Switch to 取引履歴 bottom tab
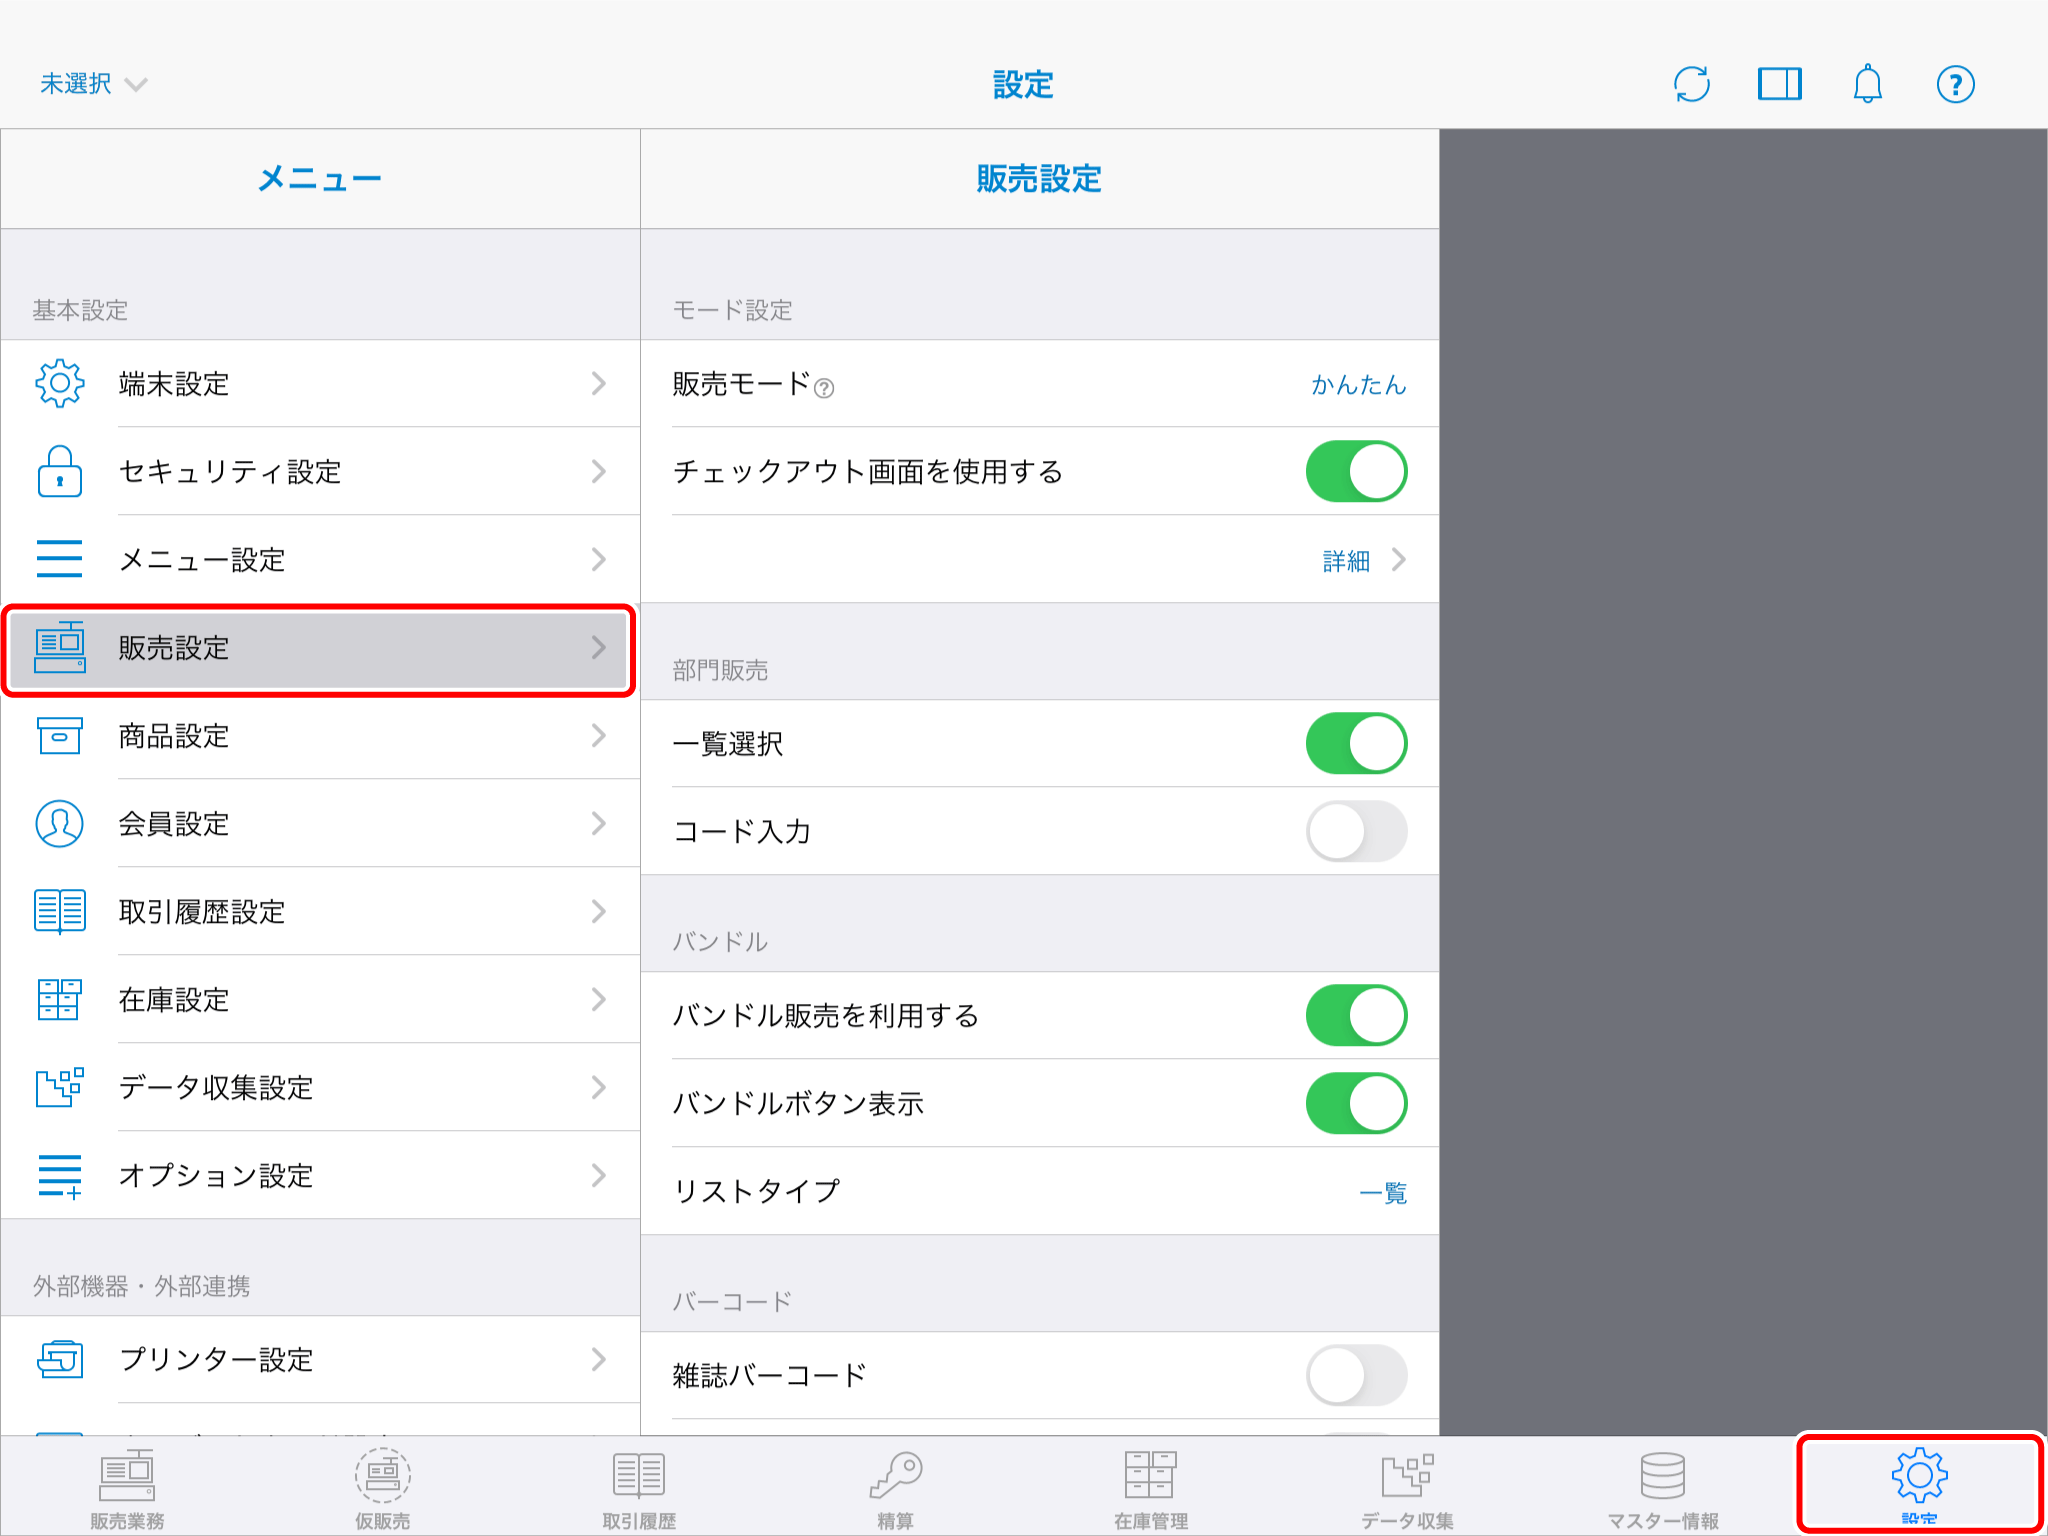The height and width of the screenshot is (1536, 2048). (639, 1489)
